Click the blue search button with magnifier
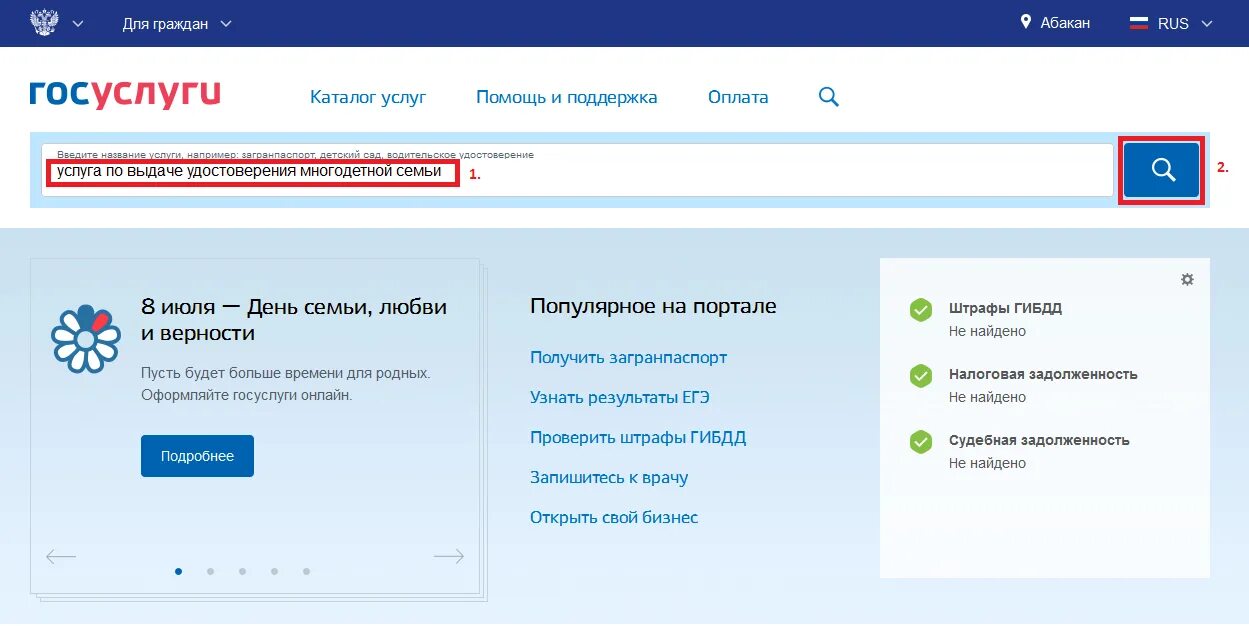 click(x=1161, y=170)
